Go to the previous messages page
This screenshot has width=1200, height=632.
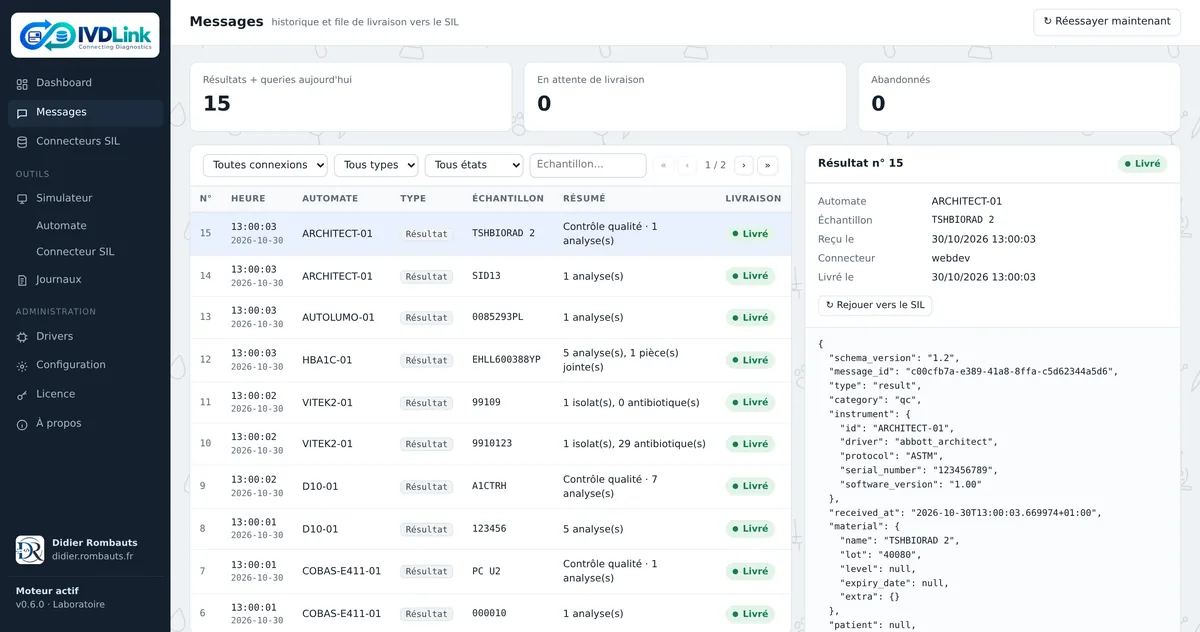(x=687, y=165)
